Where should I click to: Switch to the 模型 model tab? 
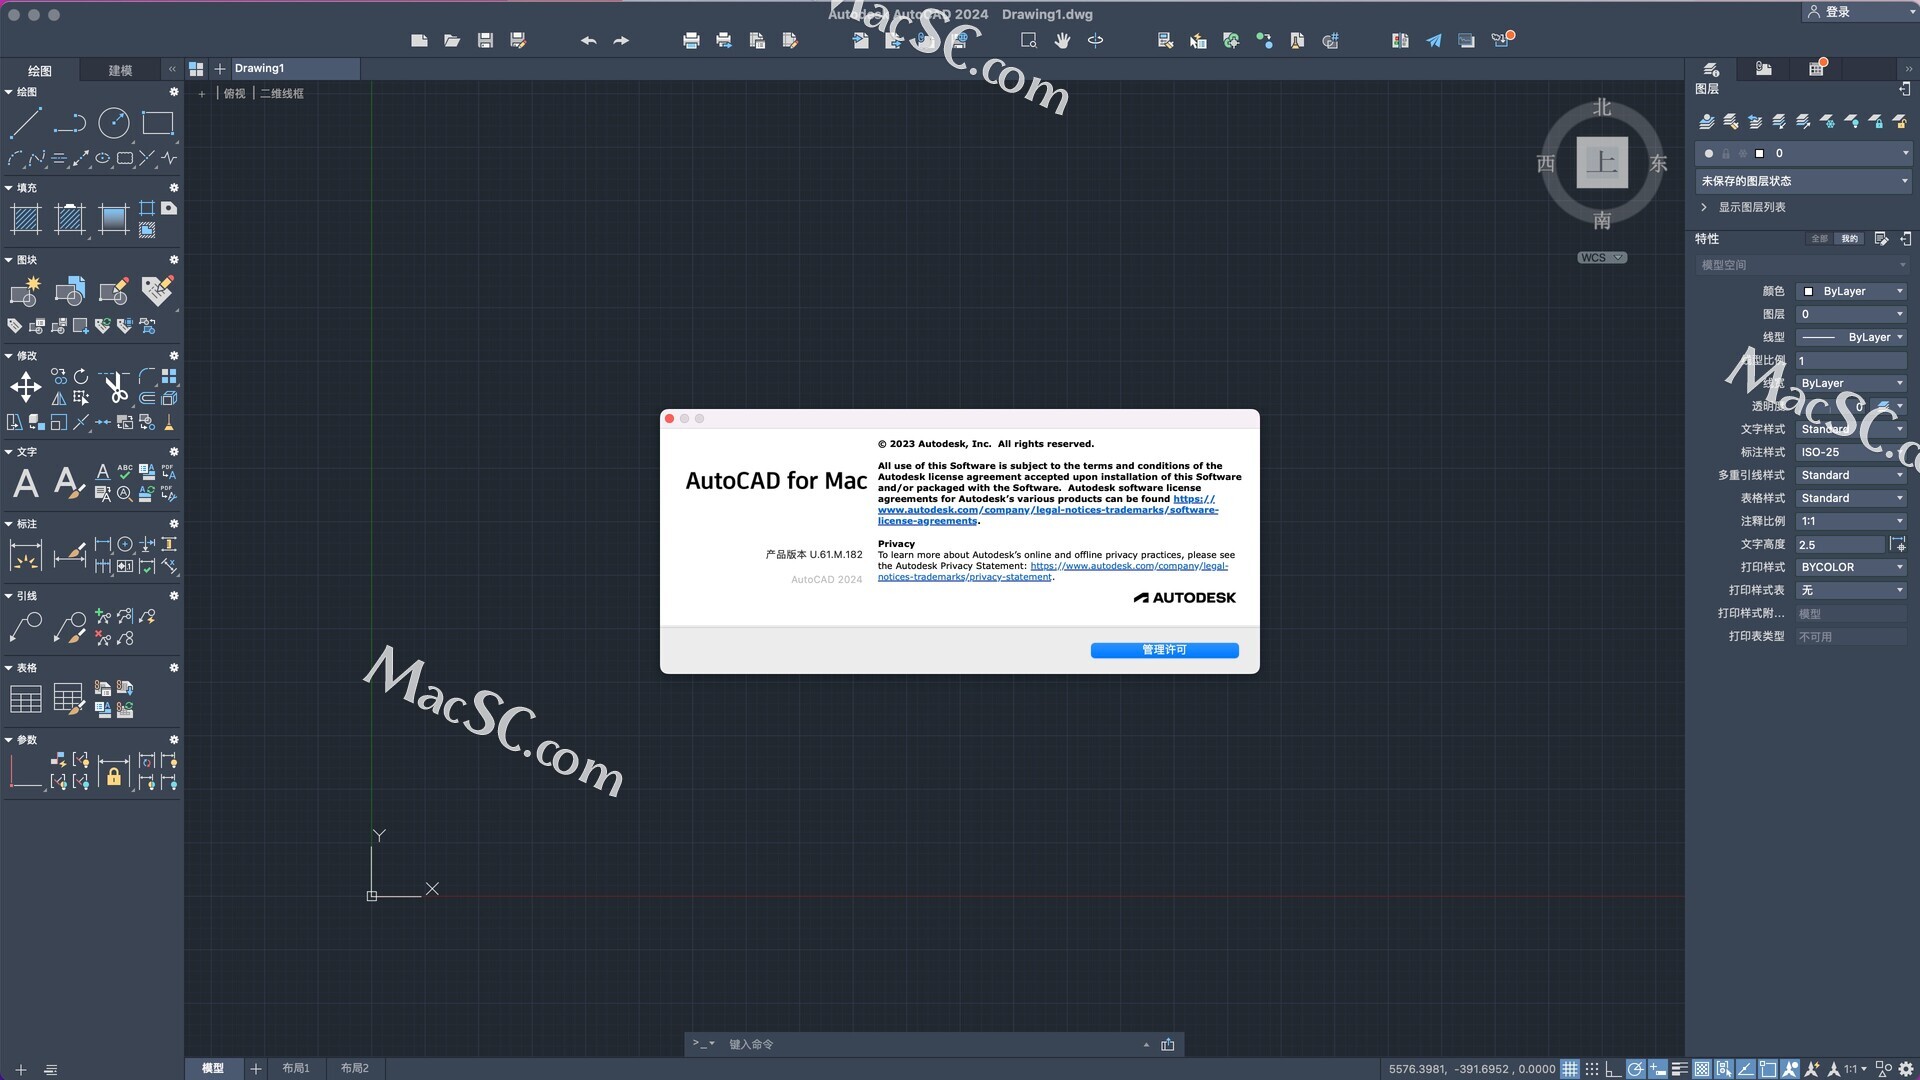(x=213, y=1069)
